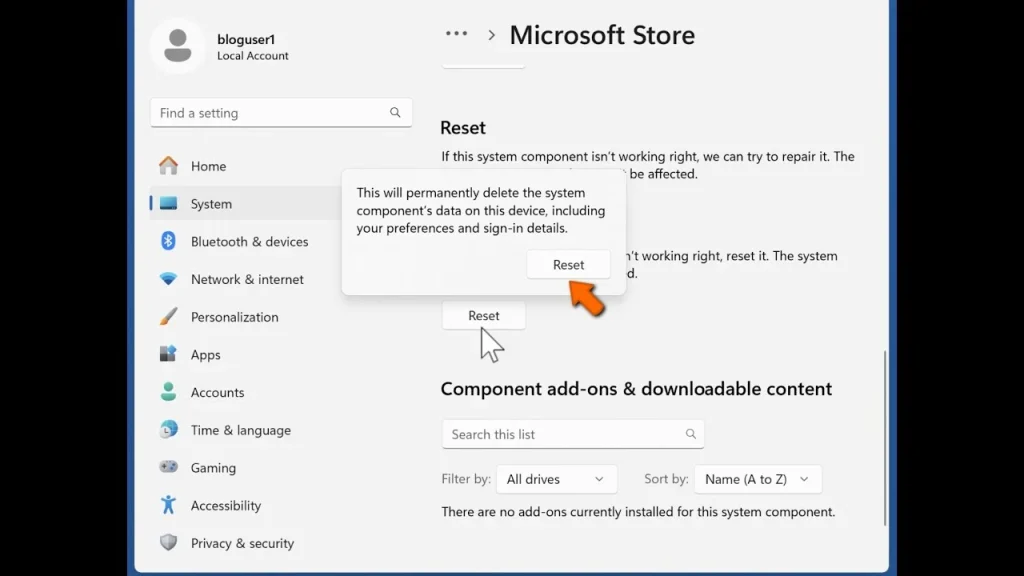Expand the breadcrumb ellipsis menu
This screenshot has width=1024, height=576.
pos(456,33)
